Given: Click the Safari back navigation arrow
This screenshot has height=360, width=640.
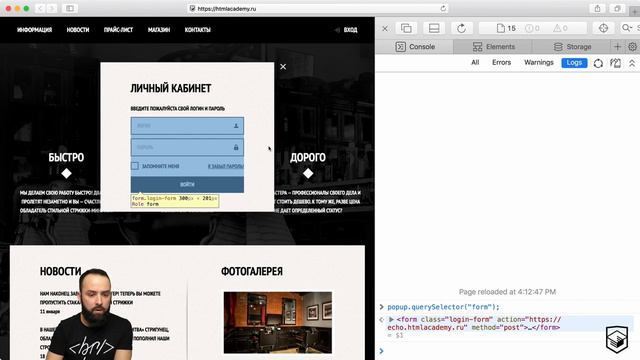Looking at the screenshot, I should (40, 8).
